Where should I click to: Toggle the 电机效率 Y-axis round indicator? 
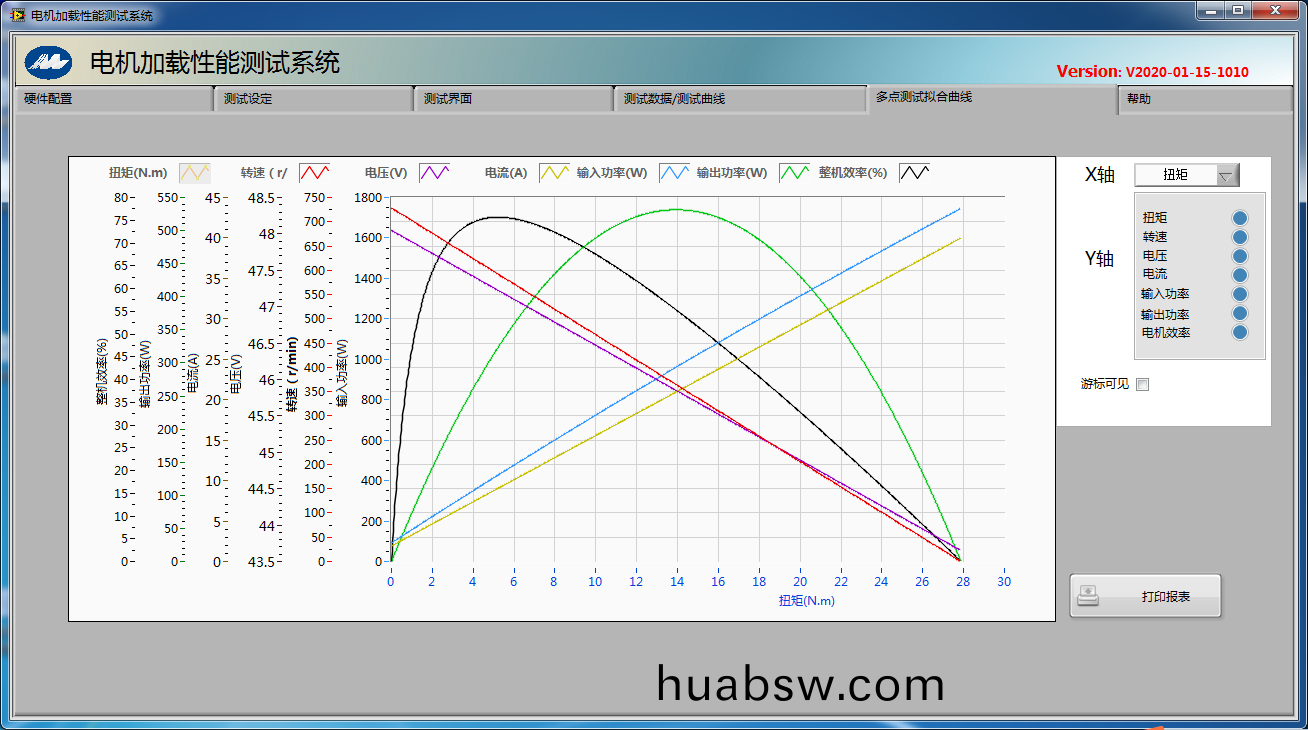[1240, 332]
